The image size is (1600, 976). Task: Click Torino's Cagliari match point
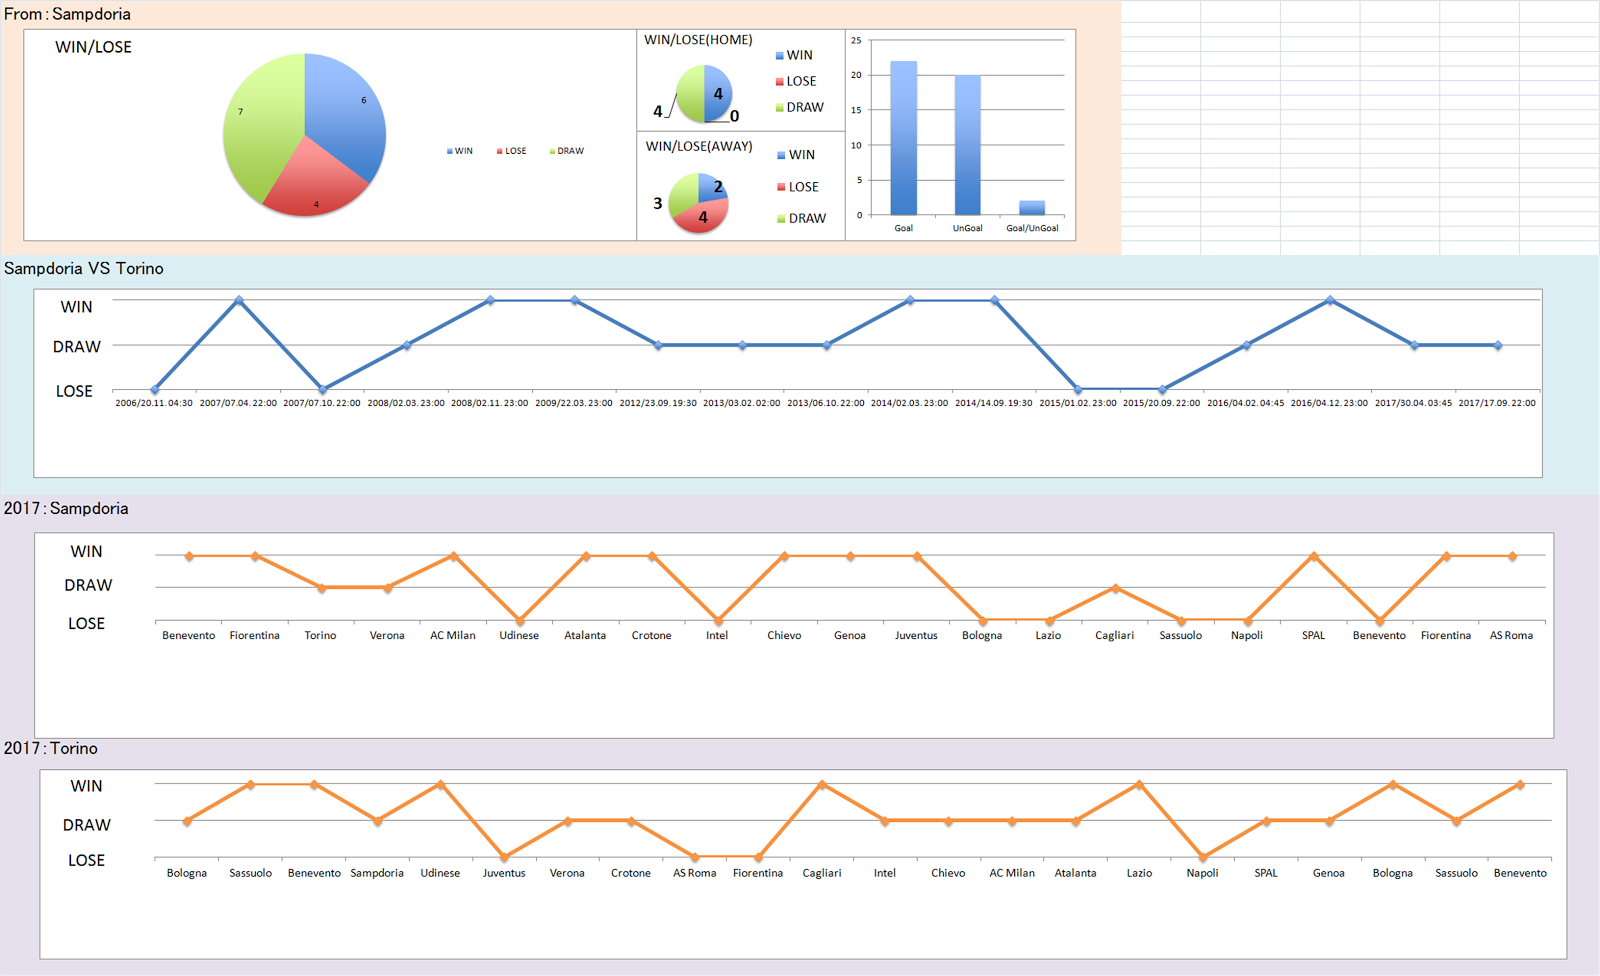(x=821, y=785)
